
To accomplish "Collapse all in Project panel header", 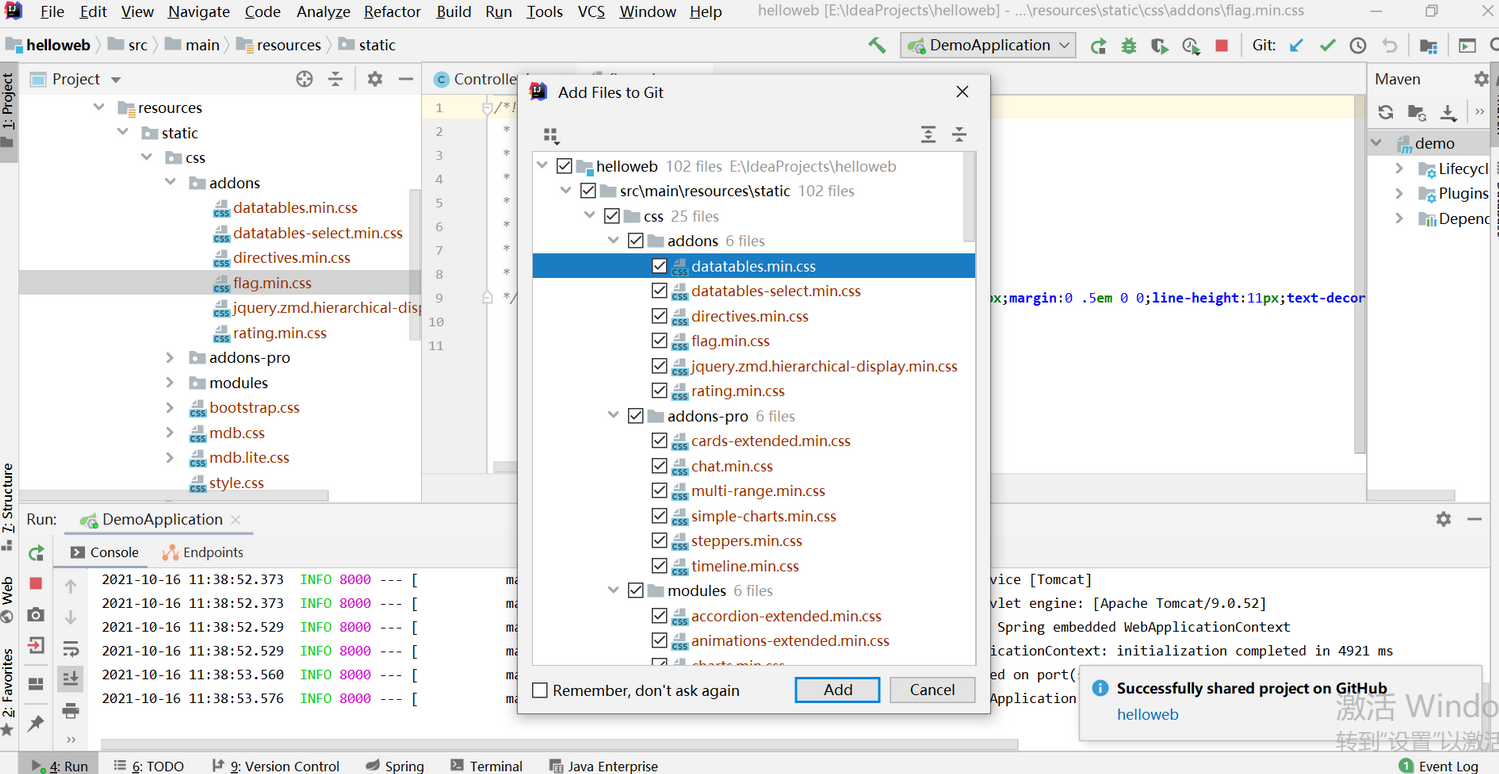I will click(336, 79).
